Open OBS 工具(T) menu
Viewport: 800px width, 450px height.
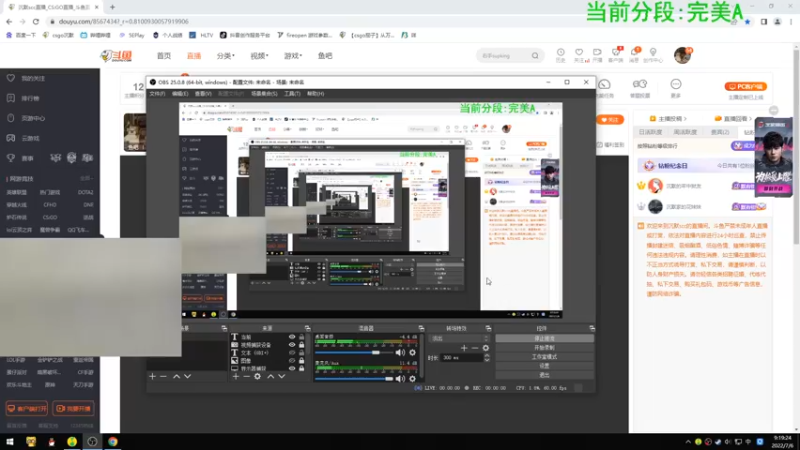[292, 94]
